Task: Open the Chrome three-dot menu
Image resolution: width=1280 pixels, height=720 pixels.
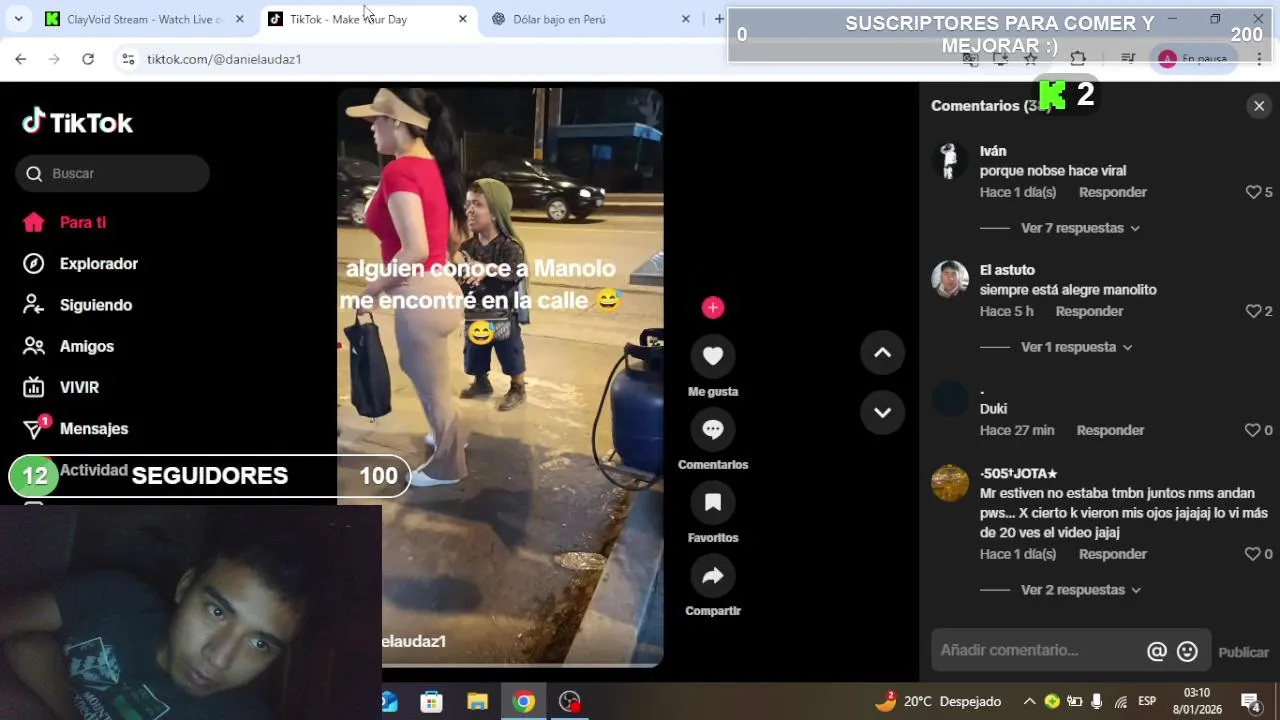Action: click(x=1259, y=59)
